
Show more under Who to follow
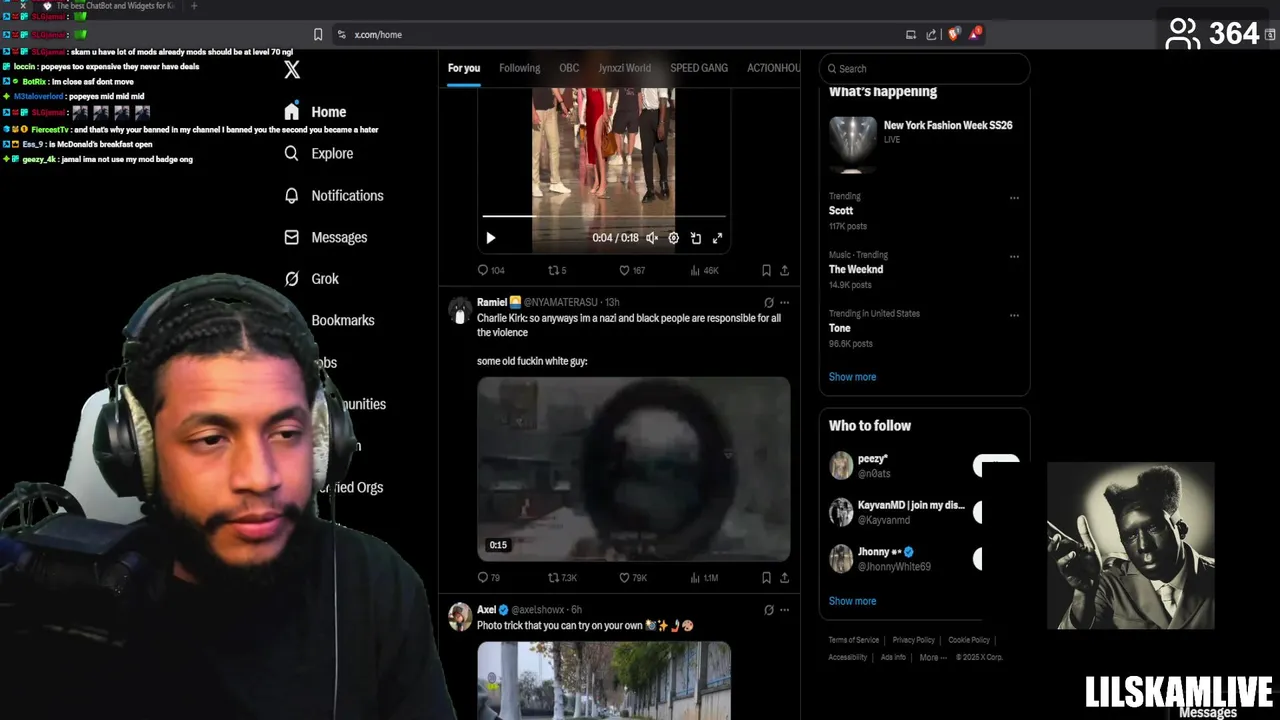point(852,601)
